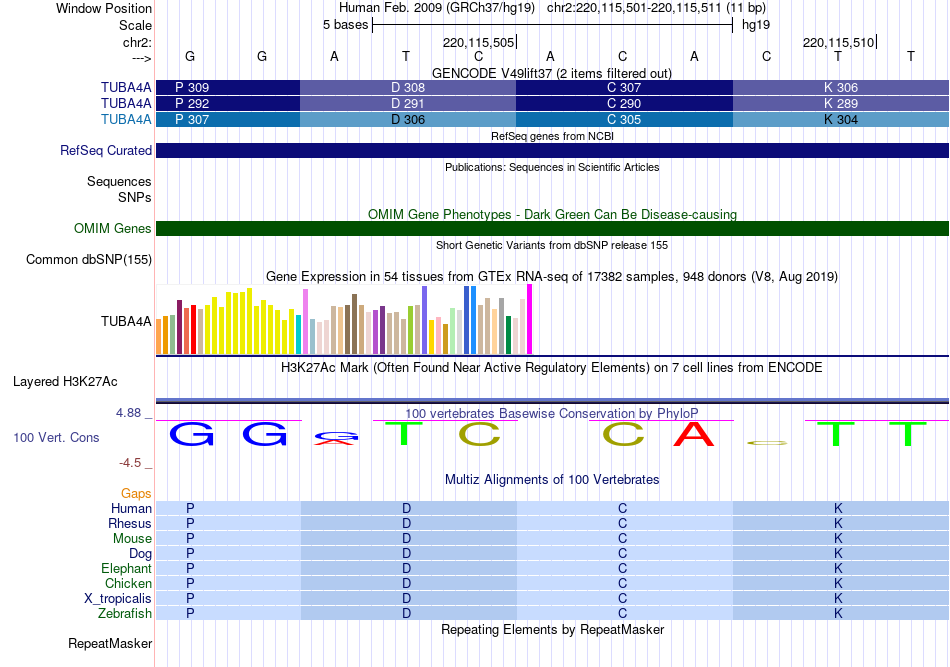Image resolution: width=950 pixels, height=667 pixels.
Task: Click the C 307 codon block
Action: coord(624,87)
